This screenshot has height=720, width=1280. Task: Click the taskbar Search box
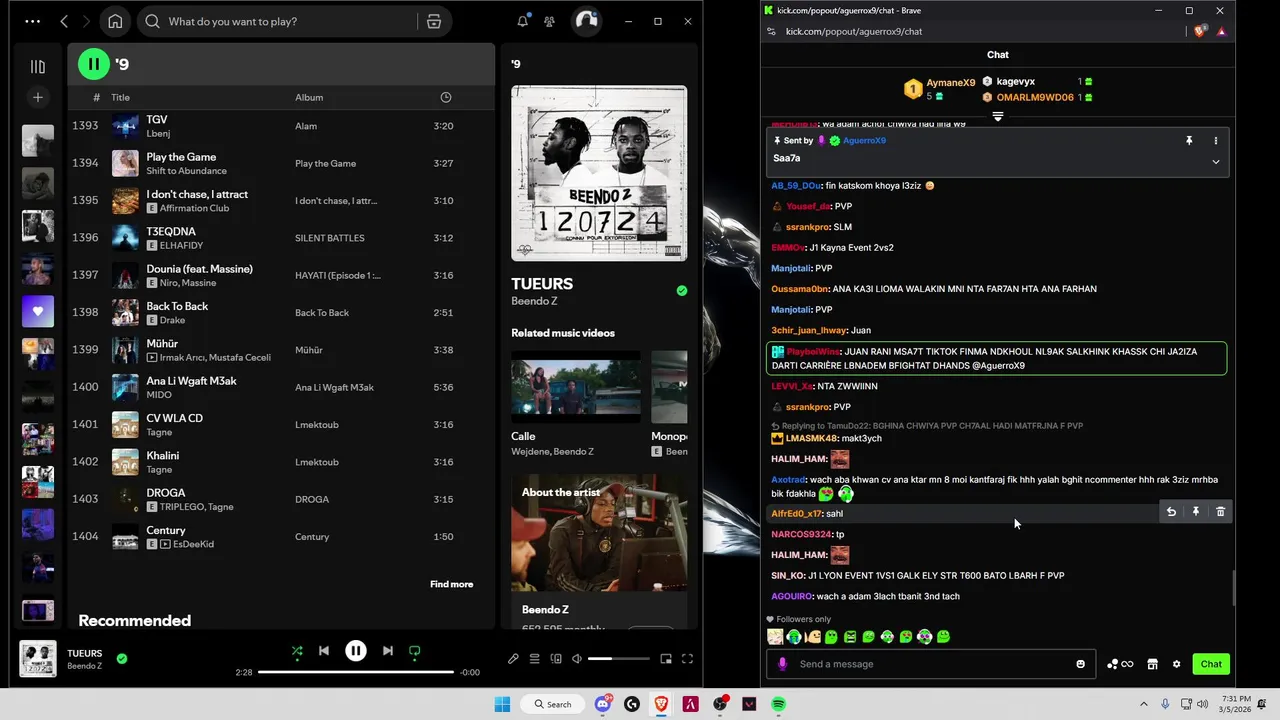(x=553, y=704)
